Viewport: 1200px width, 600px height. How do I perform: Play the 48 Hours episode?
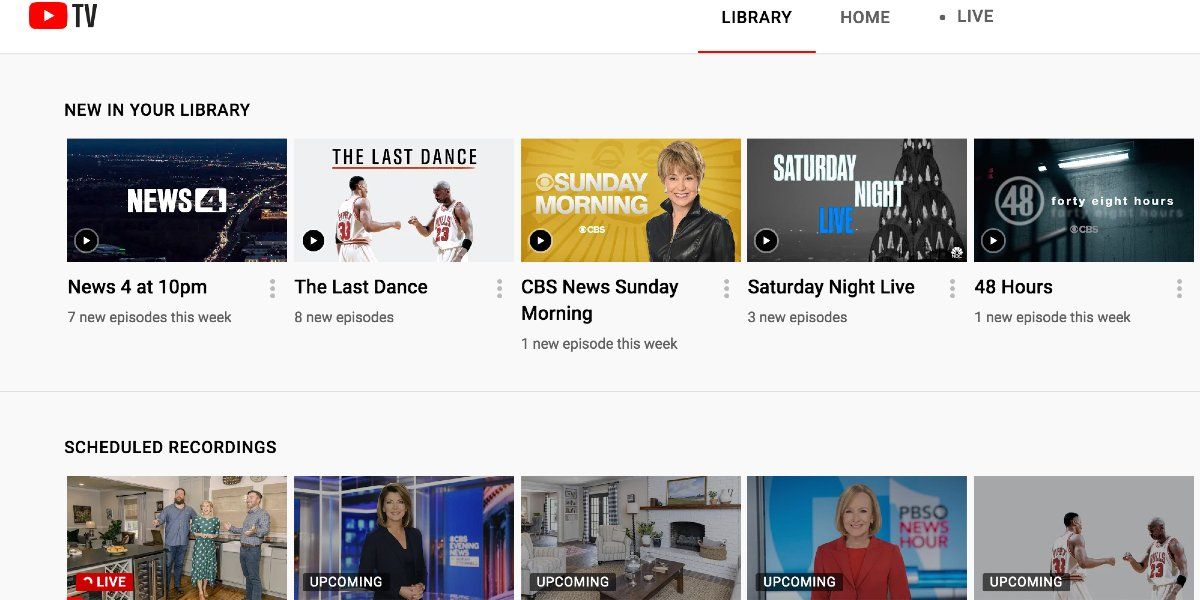coord(994,240)
